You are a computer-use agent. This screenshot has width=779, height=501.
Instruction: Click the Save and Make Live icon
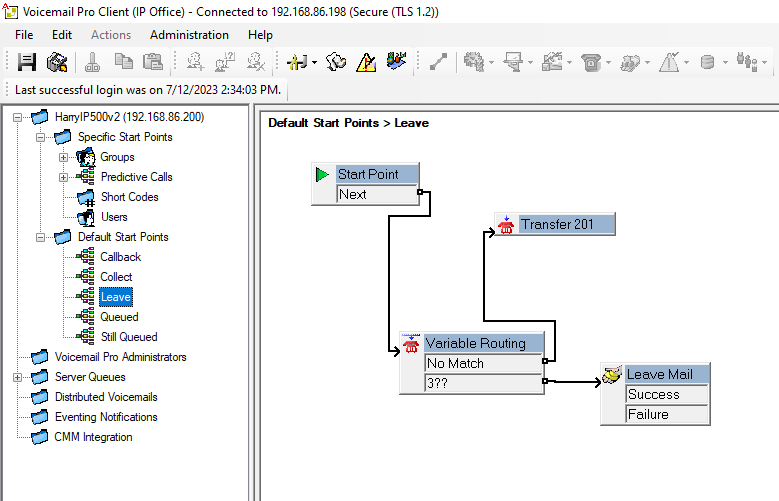(57, 62)
